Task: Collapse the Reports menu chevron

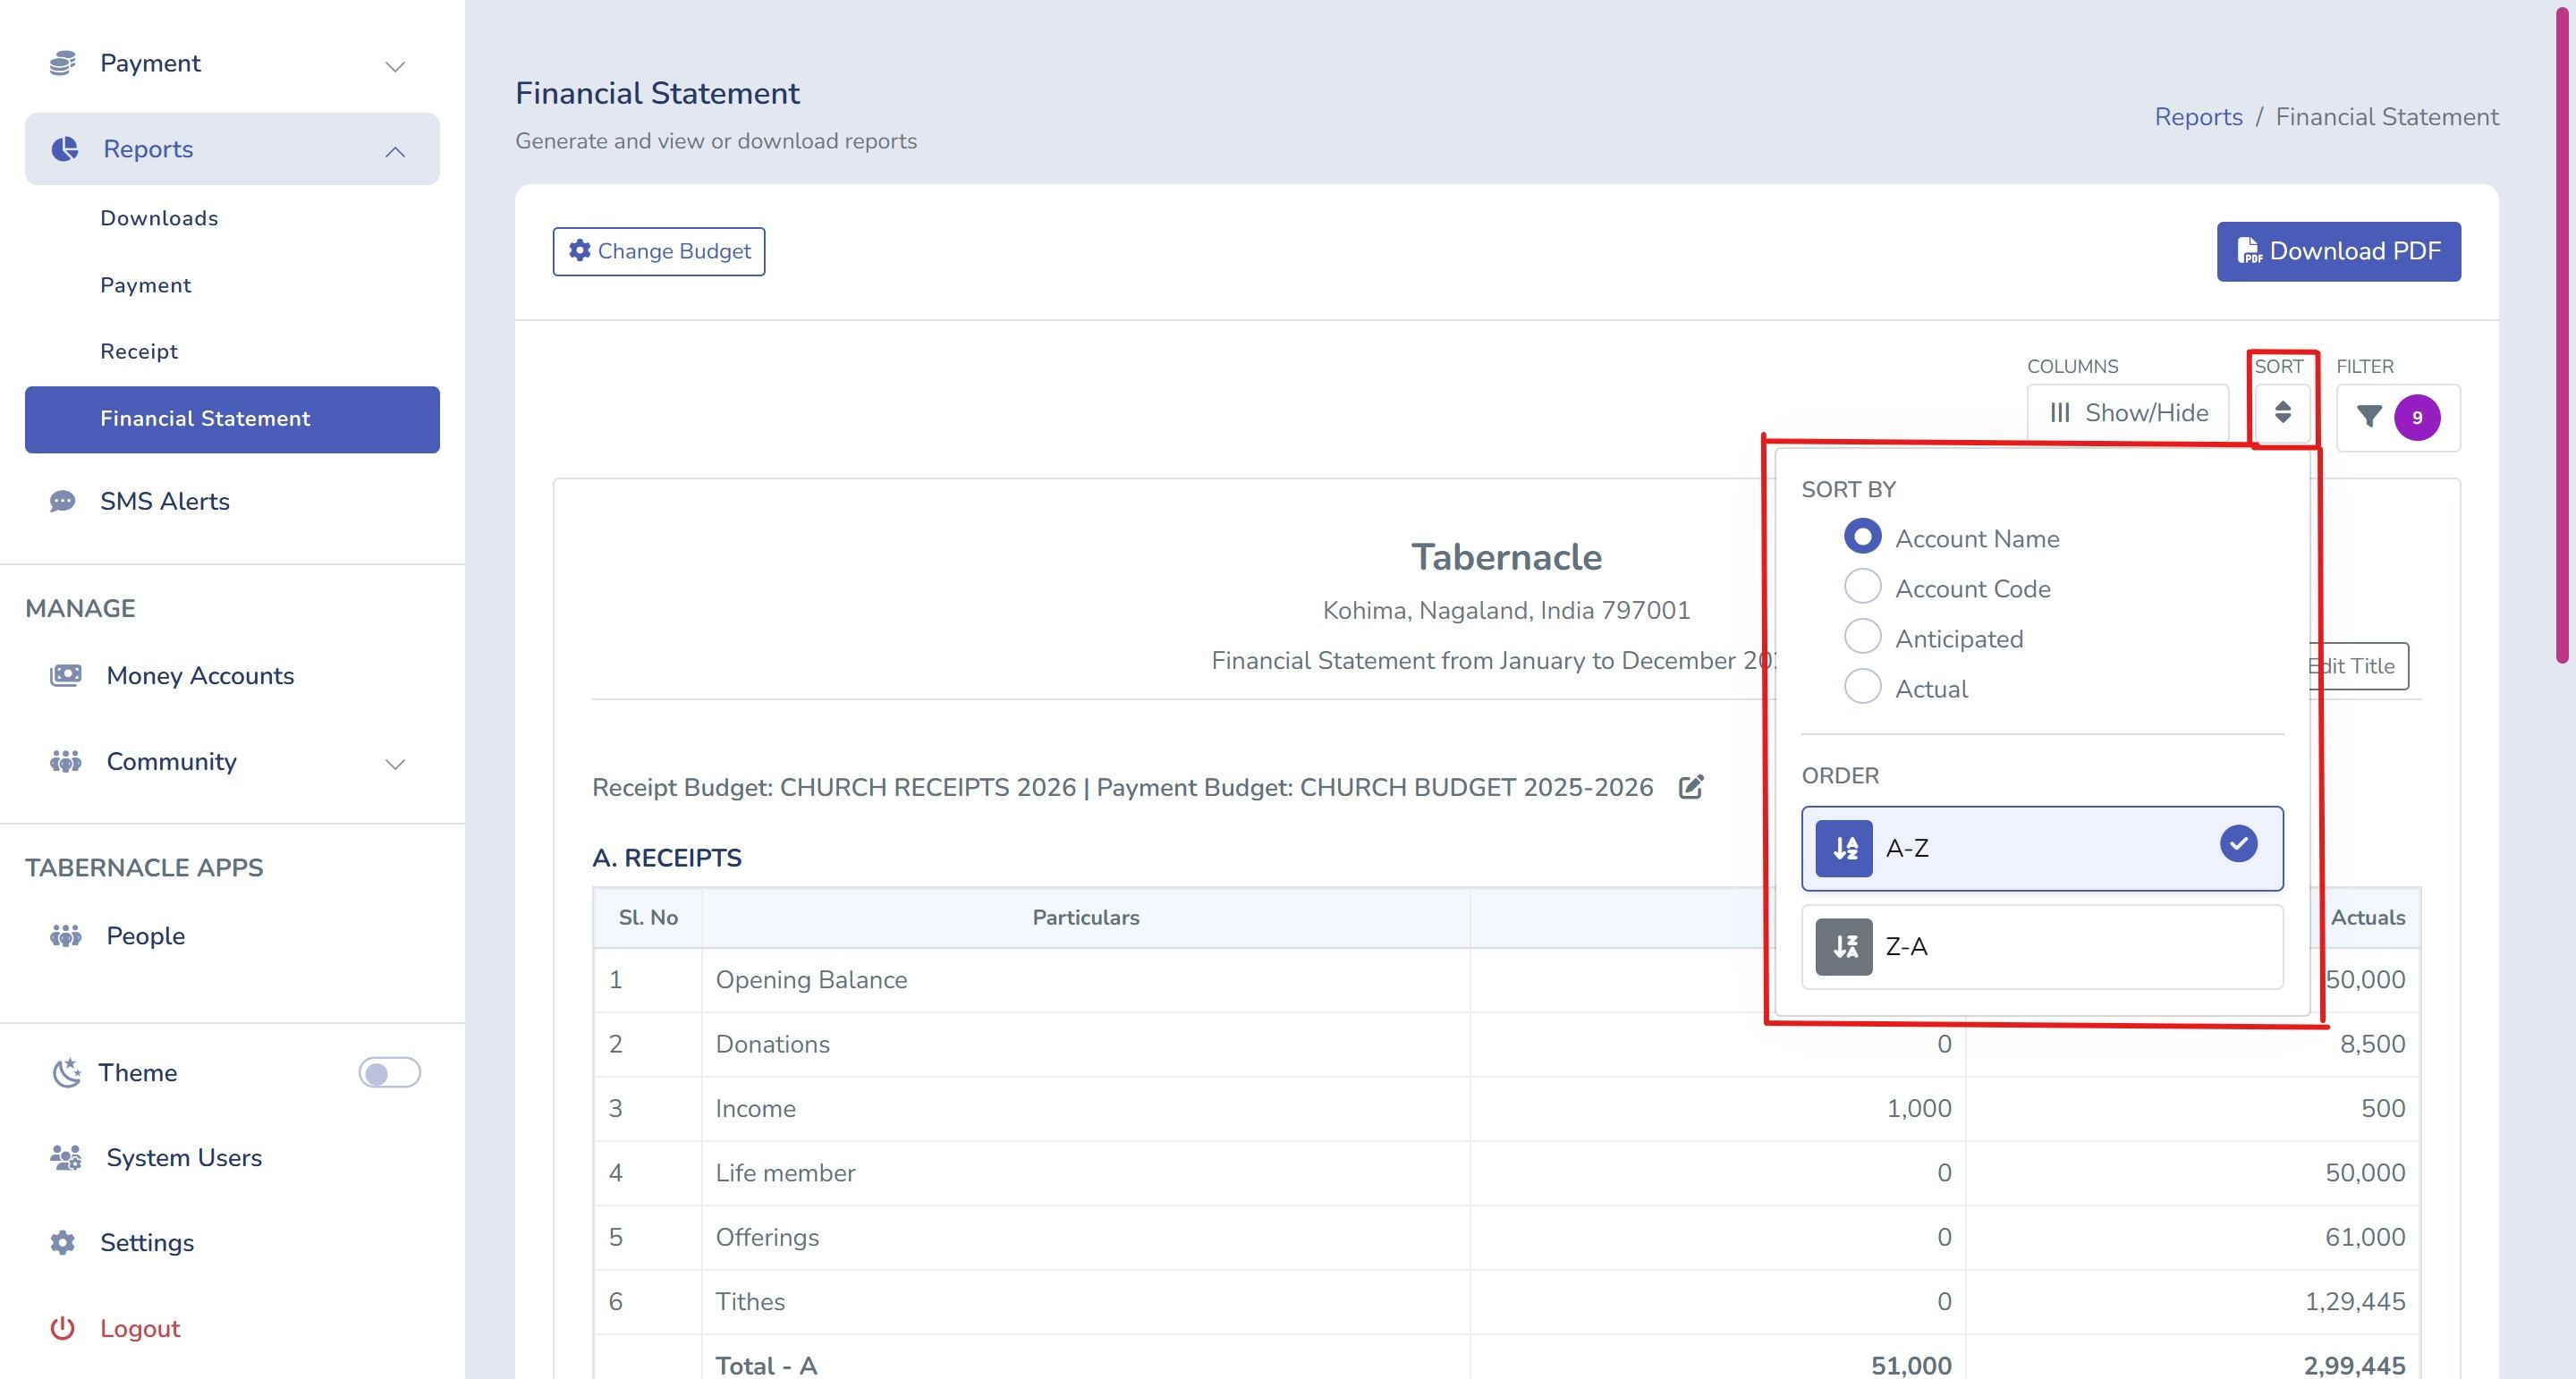Action: [395, 151]
